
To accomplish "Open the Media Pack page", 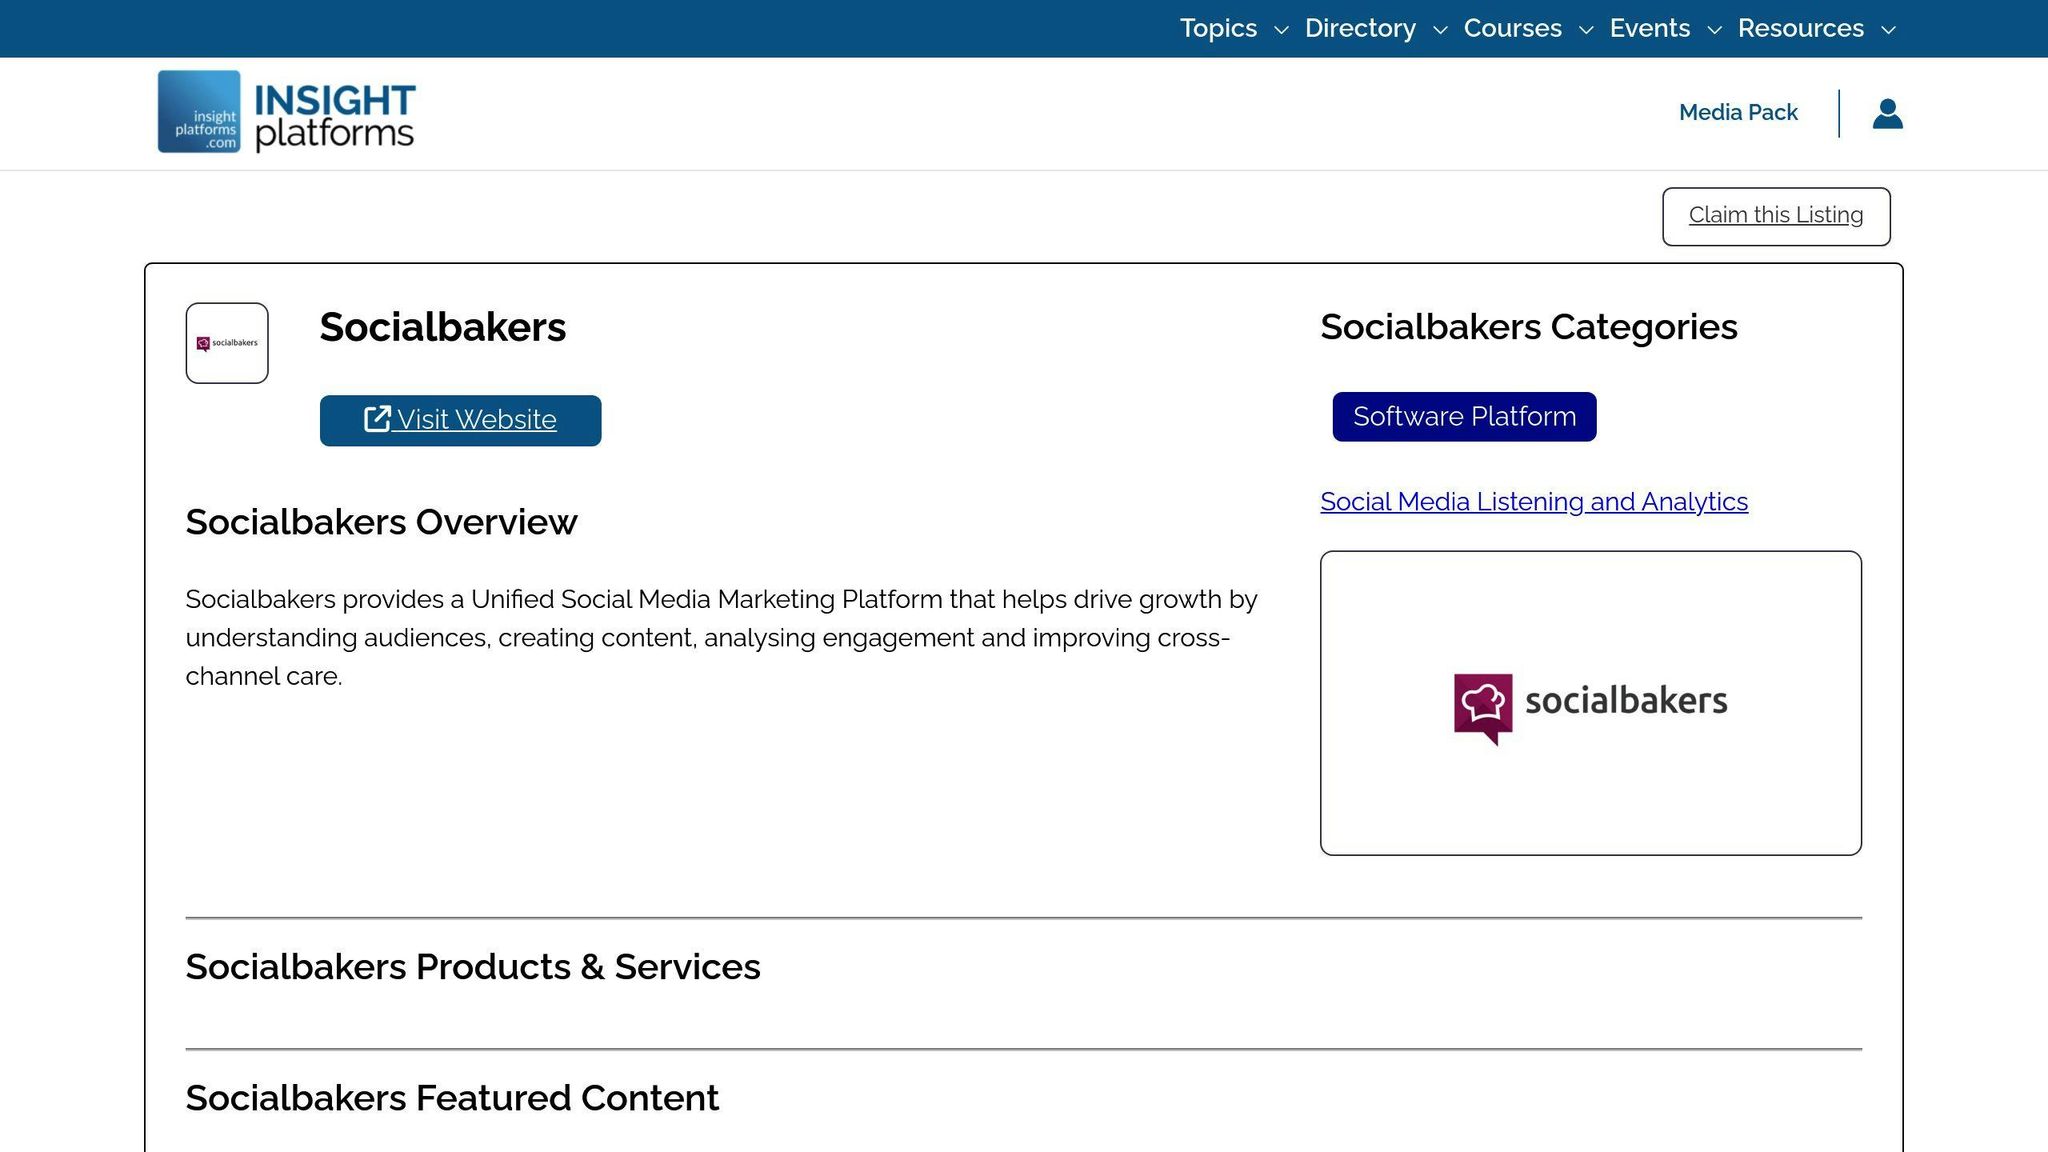I will pos(1737,112).
